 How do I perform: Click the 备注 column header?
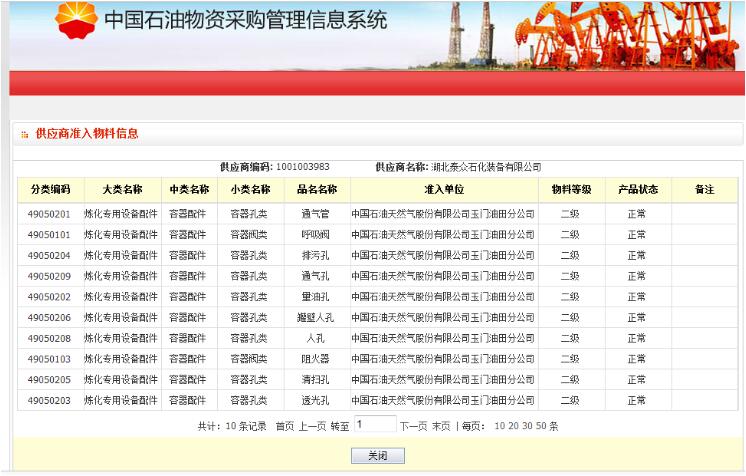pos(705,189)
